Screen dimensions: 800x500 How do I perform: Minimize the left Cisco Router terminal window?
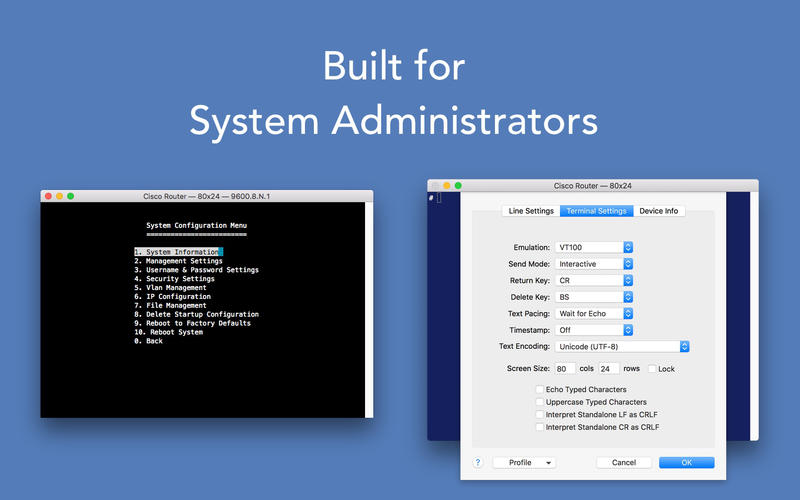coord(59,196)
